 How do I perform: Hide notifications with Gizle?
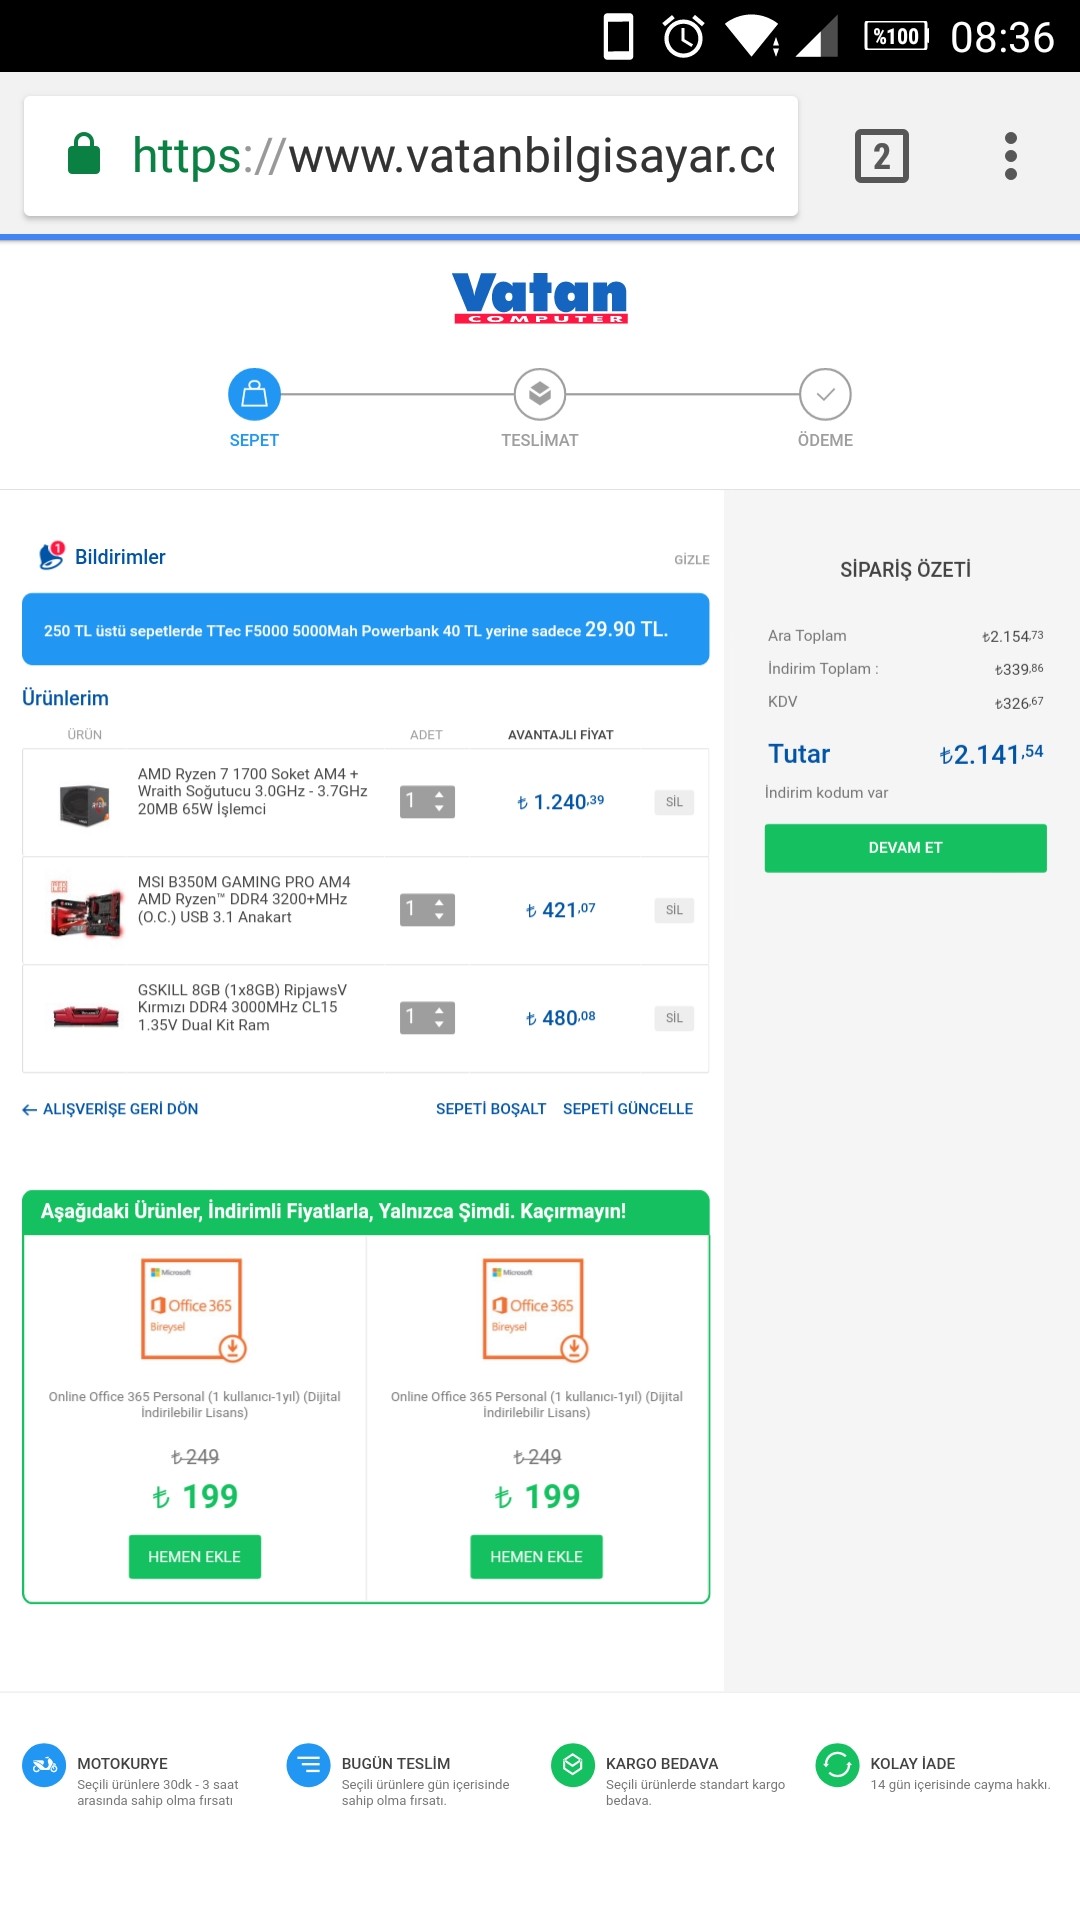click(x=691, y=560)
